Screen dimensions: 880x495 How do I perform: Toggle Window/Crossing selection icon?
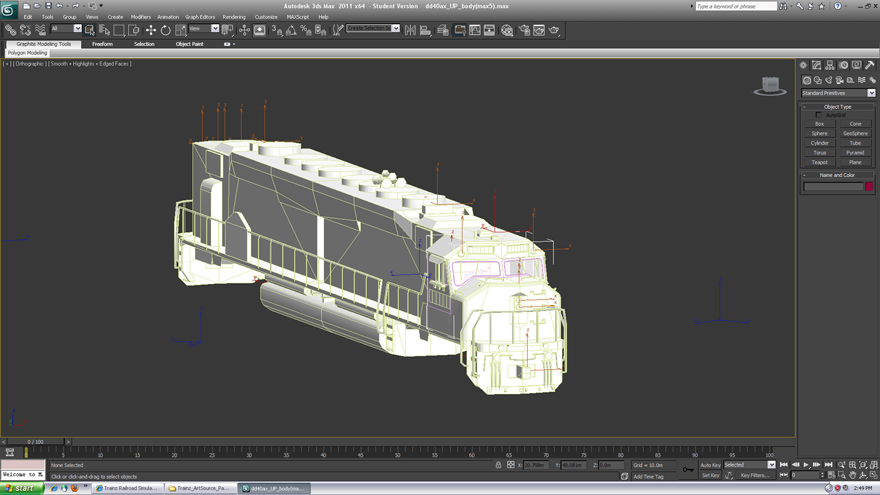(134, 30)
